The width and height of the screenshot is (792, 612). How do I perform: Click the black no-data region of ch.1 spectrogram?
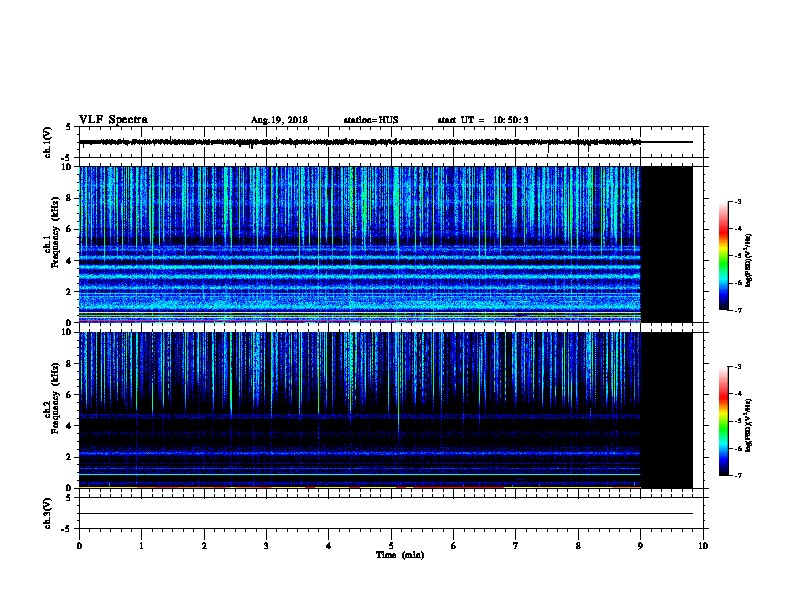coord(667,244)
